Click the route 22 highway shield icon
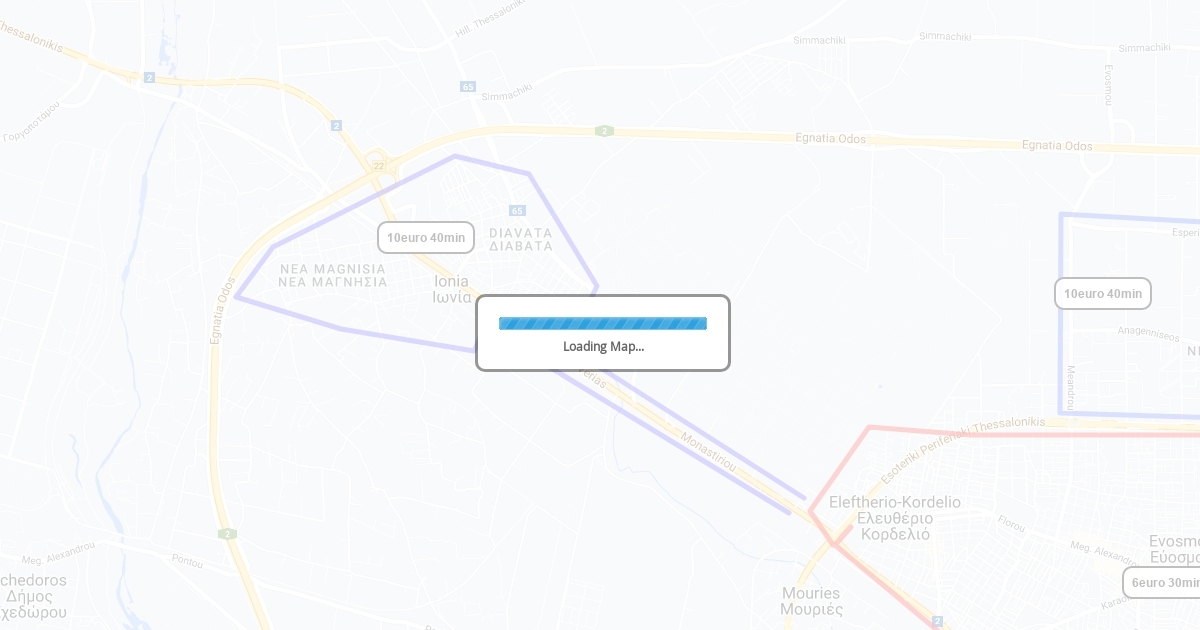The width and height of the screenshot is (1200, 630). (x=378, y=165)
